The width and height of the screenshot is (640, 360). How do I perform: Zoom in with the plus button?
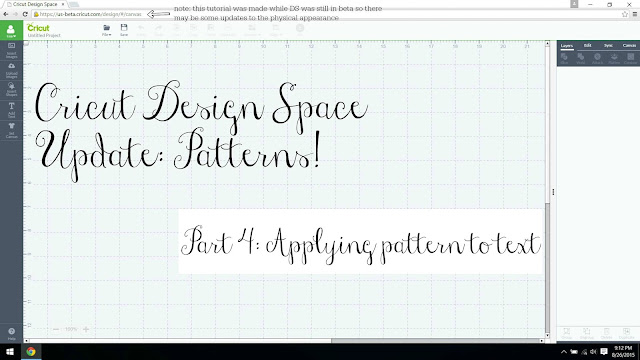[x=86, y=329]
